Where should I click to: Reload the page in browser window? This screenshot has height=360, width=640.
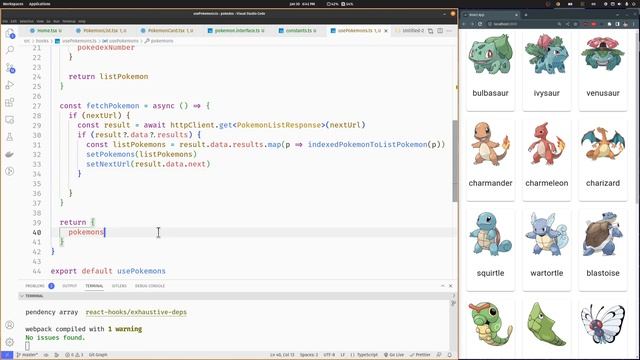(480, 24)
